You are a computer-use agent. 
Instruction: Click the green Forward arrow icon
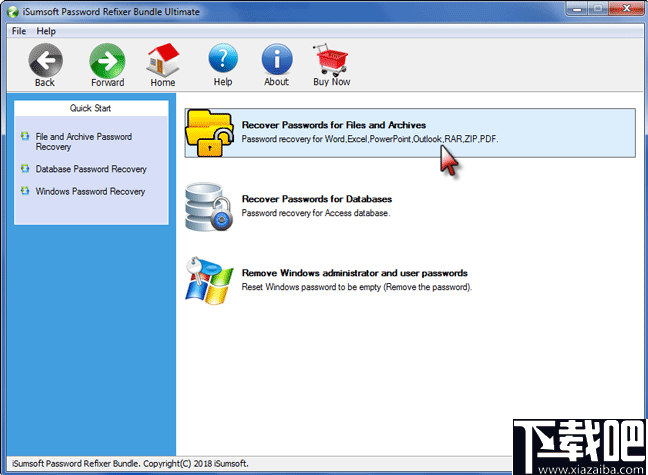click(x=107, y=60)
